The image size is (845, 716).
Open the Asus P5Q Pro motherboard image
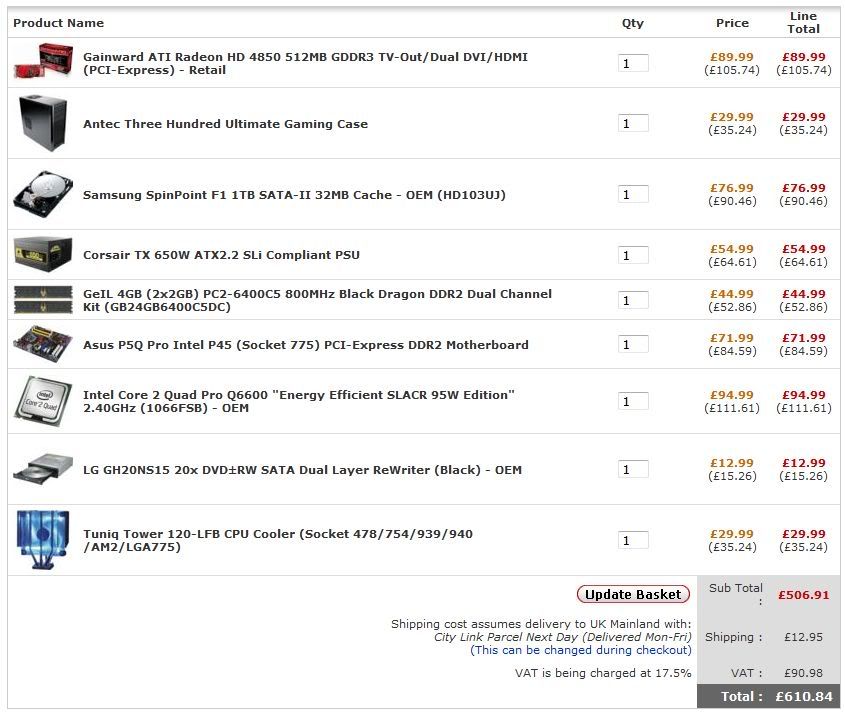pyautogui.click(x=43, y=344)
